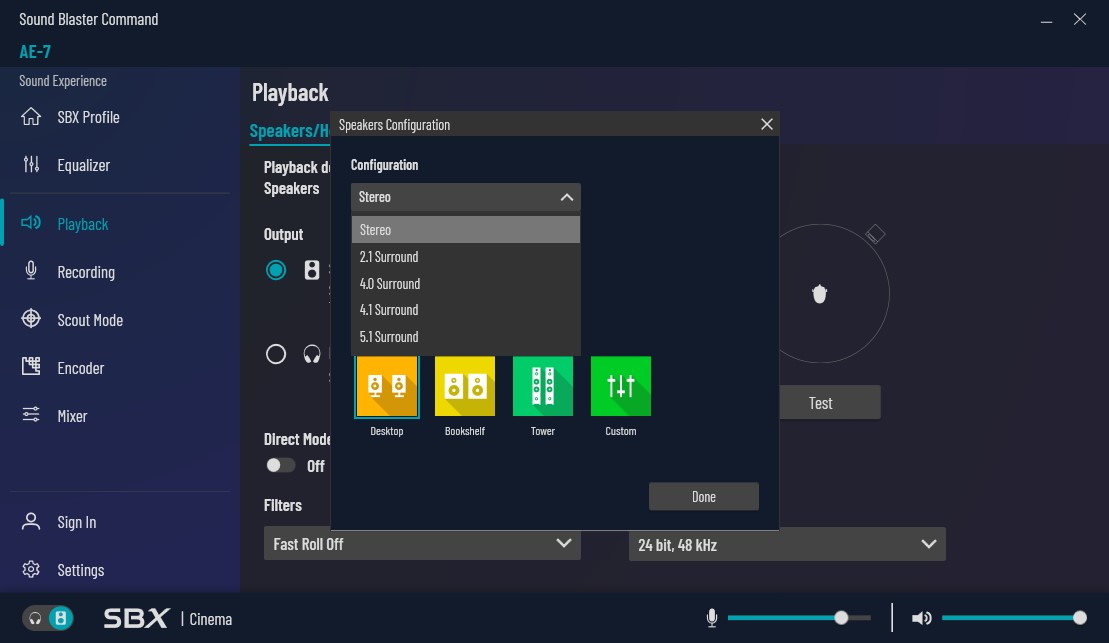Image resolution: width=1109 pixels, height=643 pixels.
Task: Click the headphones output icon
Action: 312,354
